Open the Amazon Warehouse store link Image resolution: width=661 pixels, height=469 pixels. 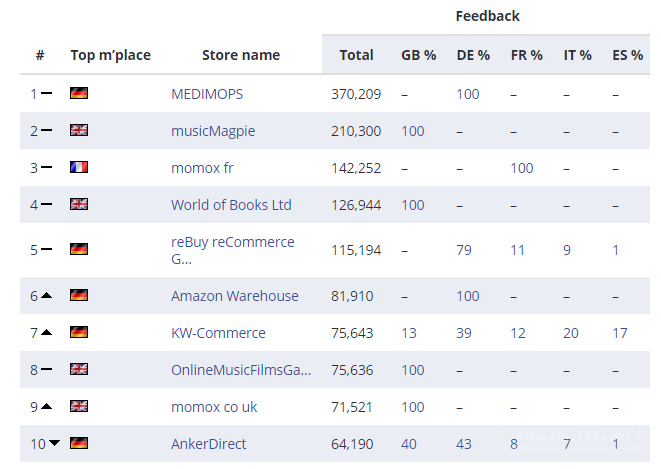click(x=234, y=296)
